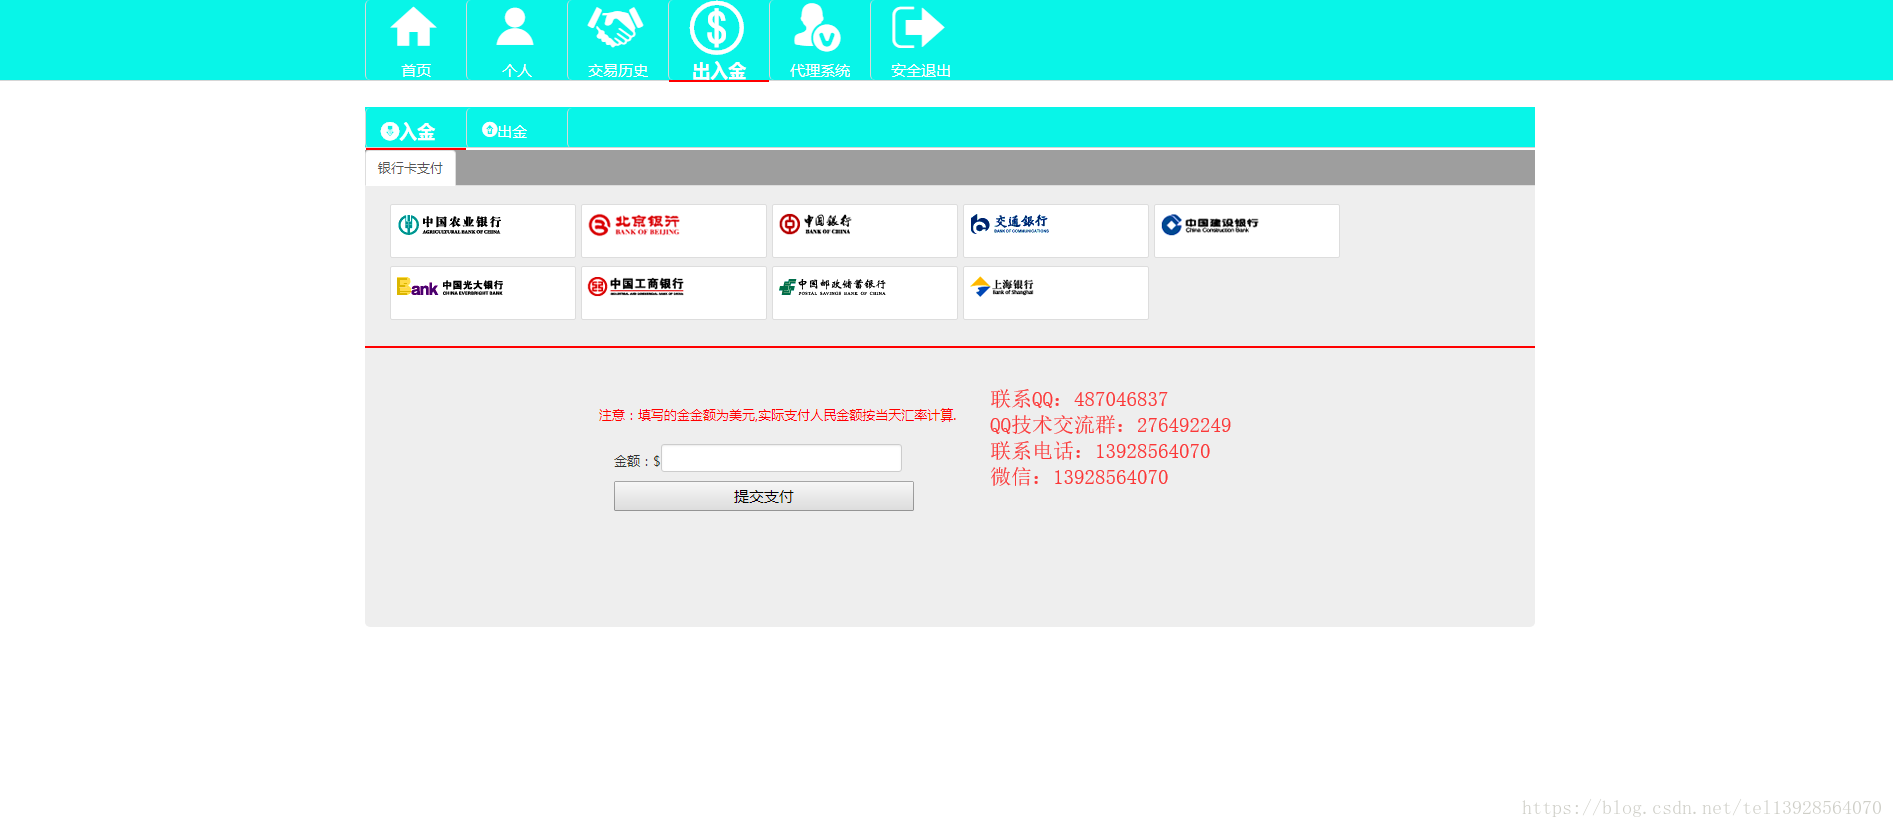This screenshot has width=1893, height=828.
Task: Click the QQ技术交流群 276492249 text
Action: (x=1110, y=425)
